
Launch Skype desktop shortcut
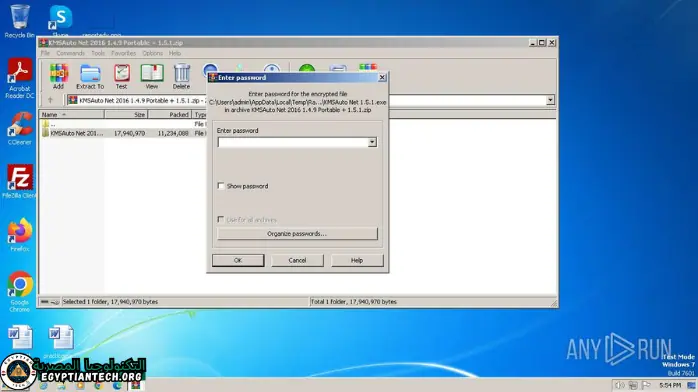[61, 21]
